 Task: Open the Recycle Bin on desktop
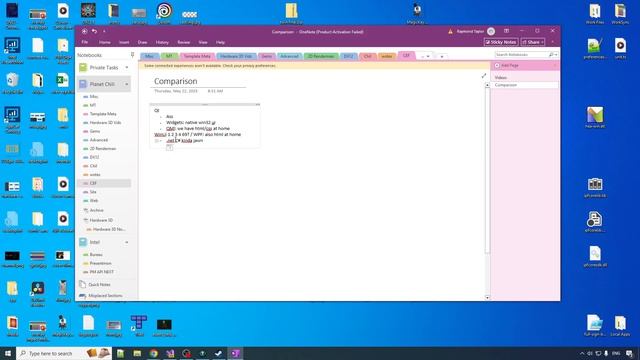tap(12, 80)
